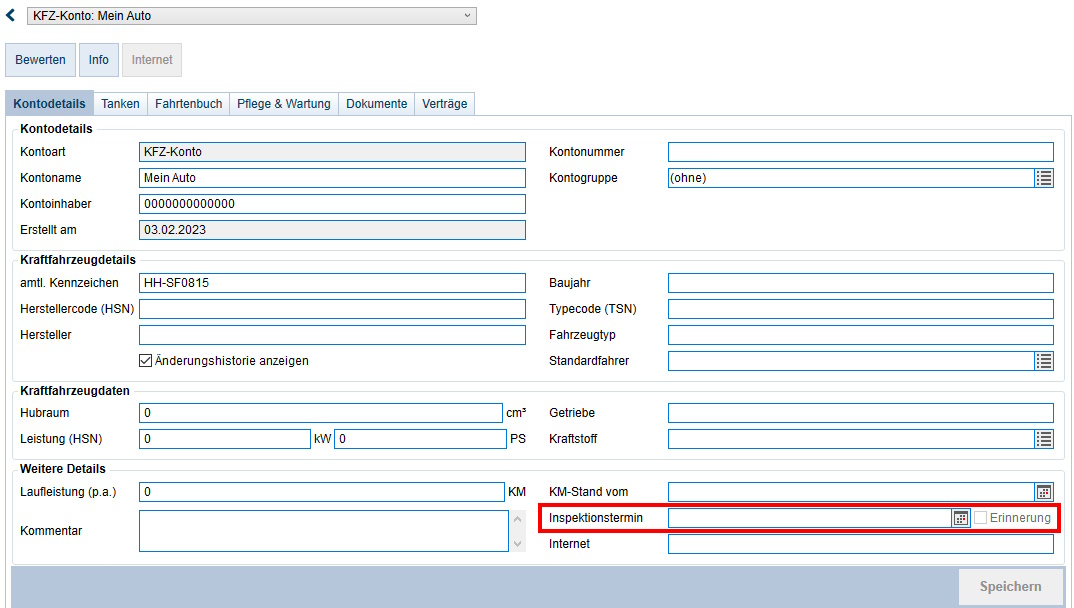Select the Pflege & Wartung tab
Viewport: 1074px width, 608px height.
[x=284, y=103]
